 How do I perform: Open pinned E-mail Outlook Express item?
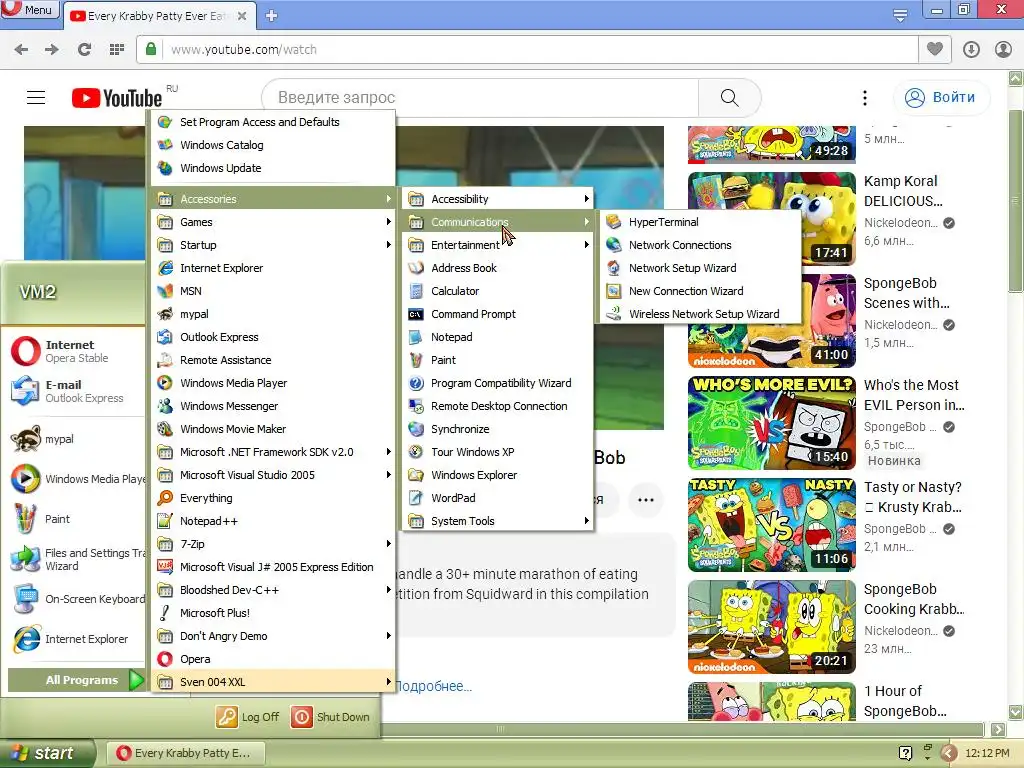(75, 391)
